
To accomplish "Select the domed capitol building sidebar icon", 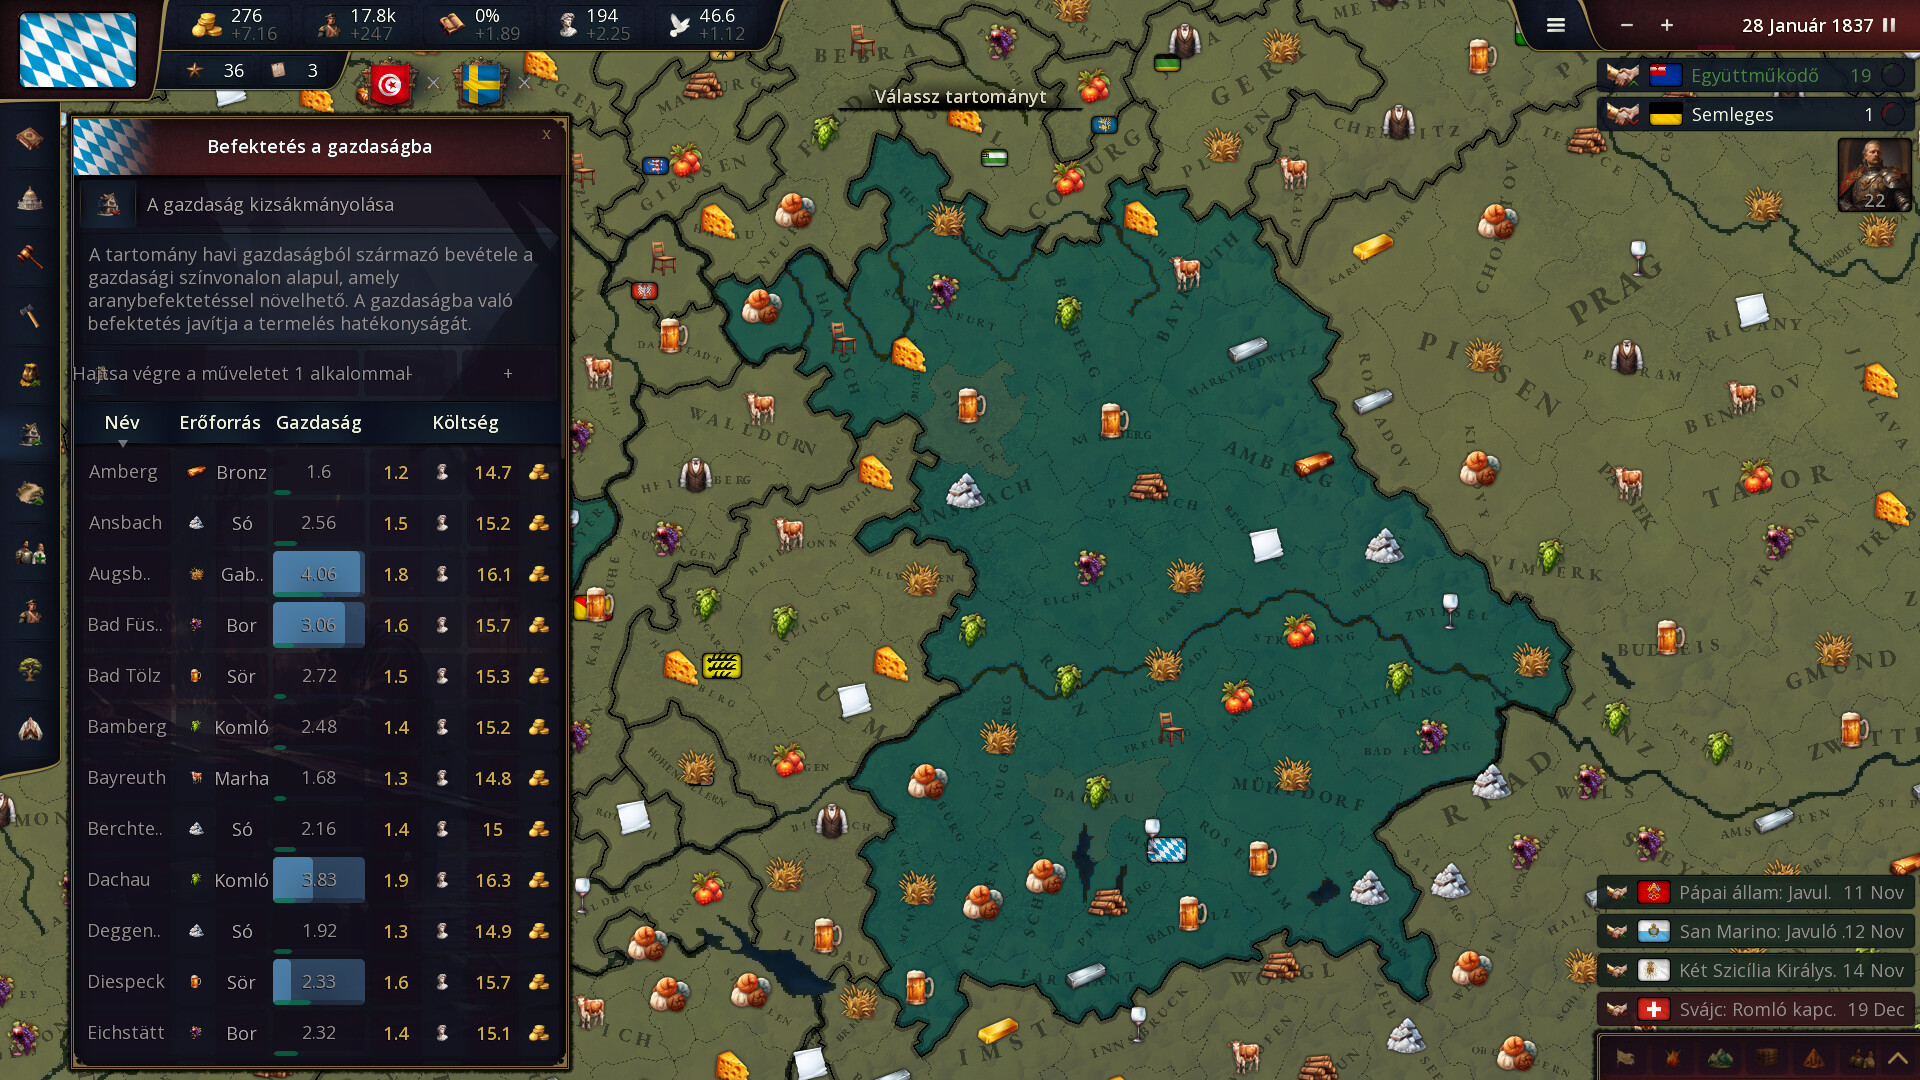I will [x=30, y=198].
